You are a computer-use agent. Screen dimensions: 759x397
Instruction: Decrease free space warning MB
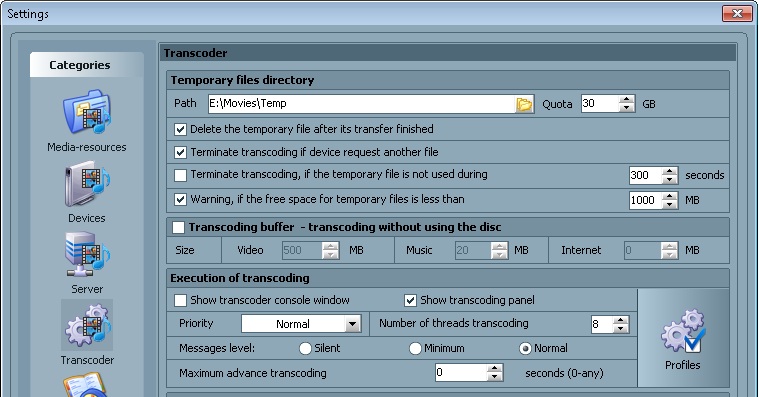point(669,204)
